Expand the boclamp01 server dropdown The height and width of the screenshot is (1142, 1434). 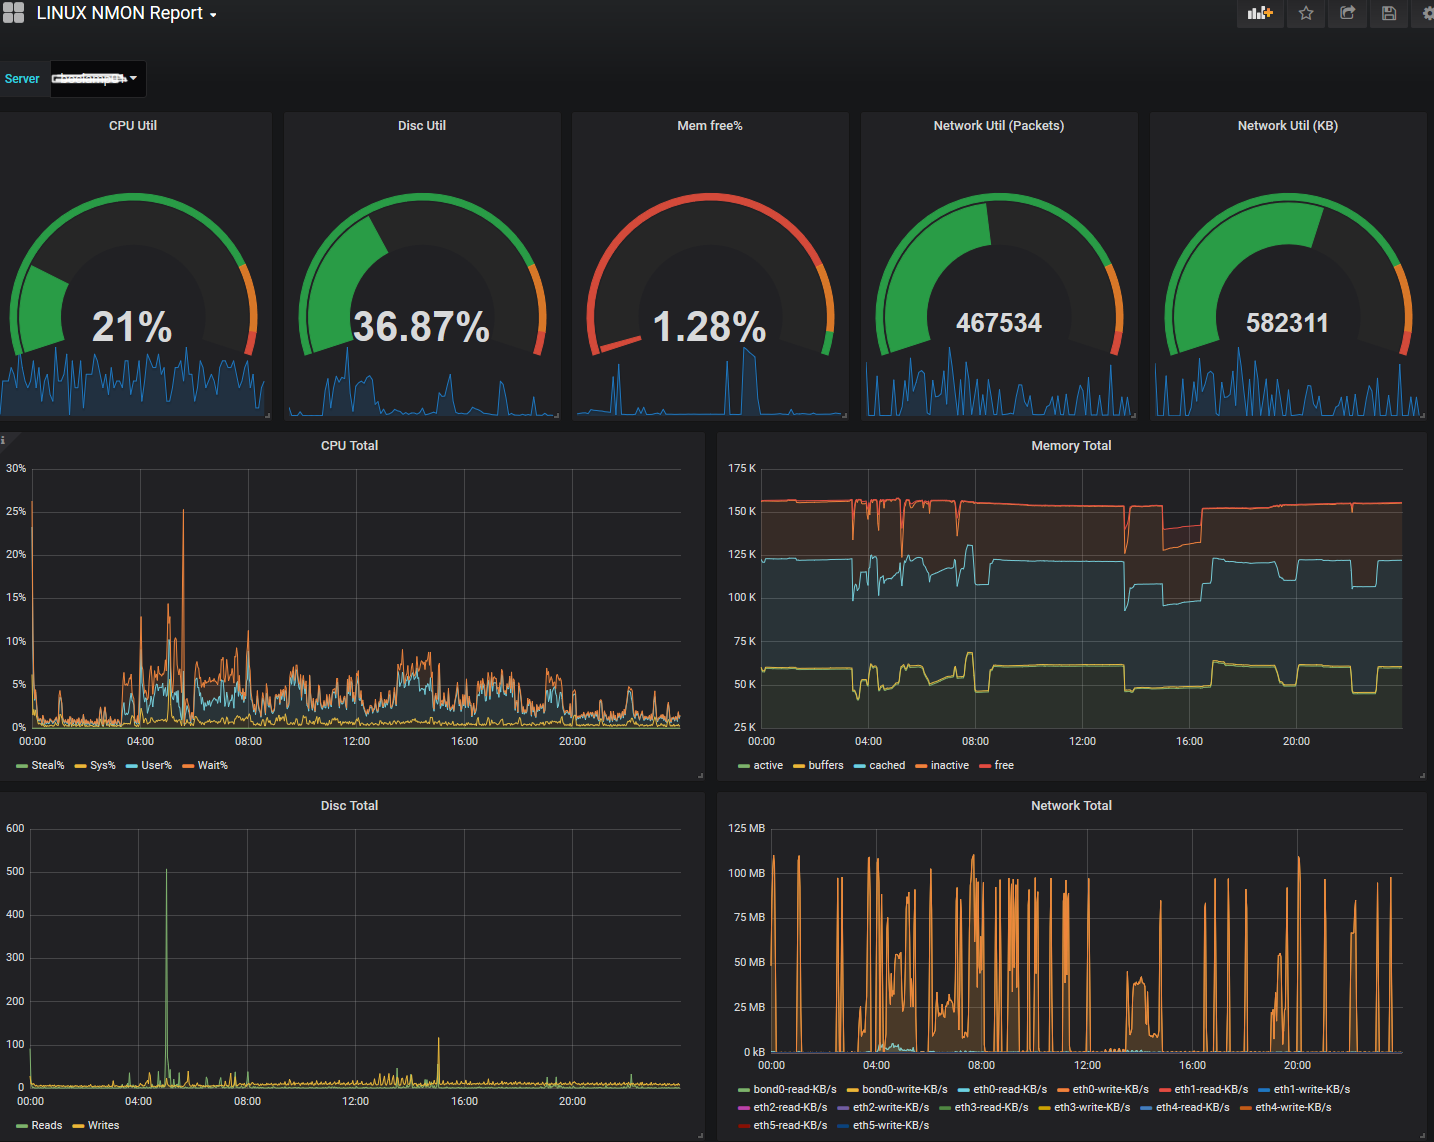98,79
